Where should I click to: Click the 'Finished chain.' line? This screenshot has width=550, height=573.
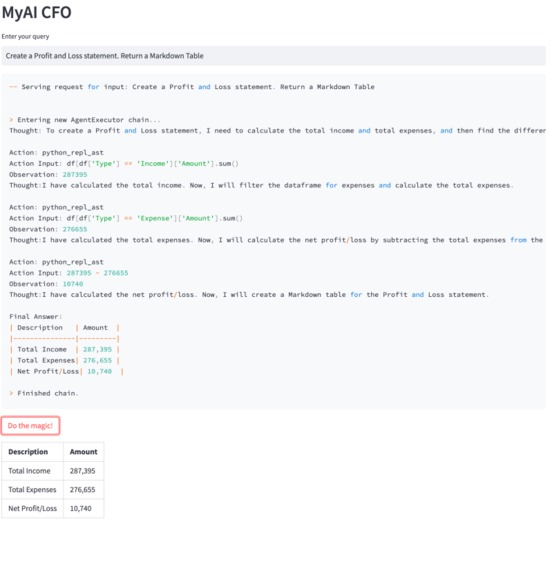tap(44, 394)
